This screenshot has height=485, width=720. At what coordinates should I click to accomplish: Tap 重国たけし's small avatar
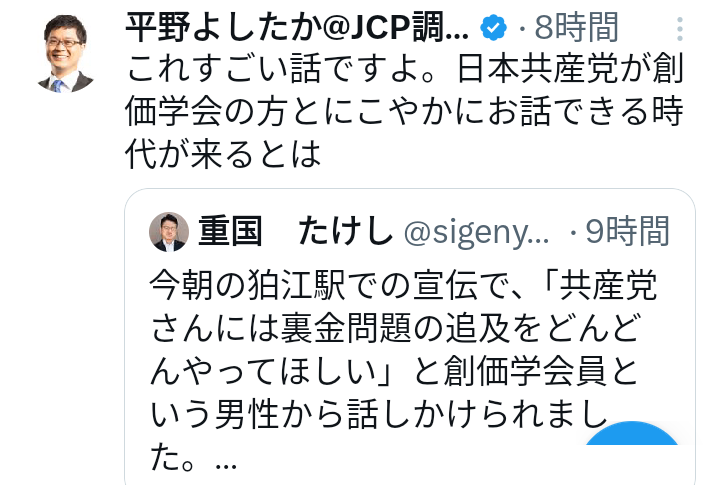tap(169, 232)
